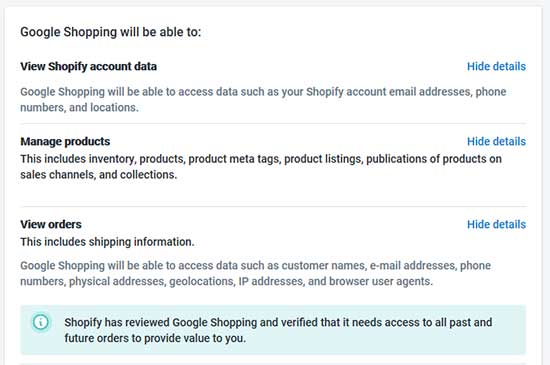Click the divider under account data description

click(x=273, y=123)
